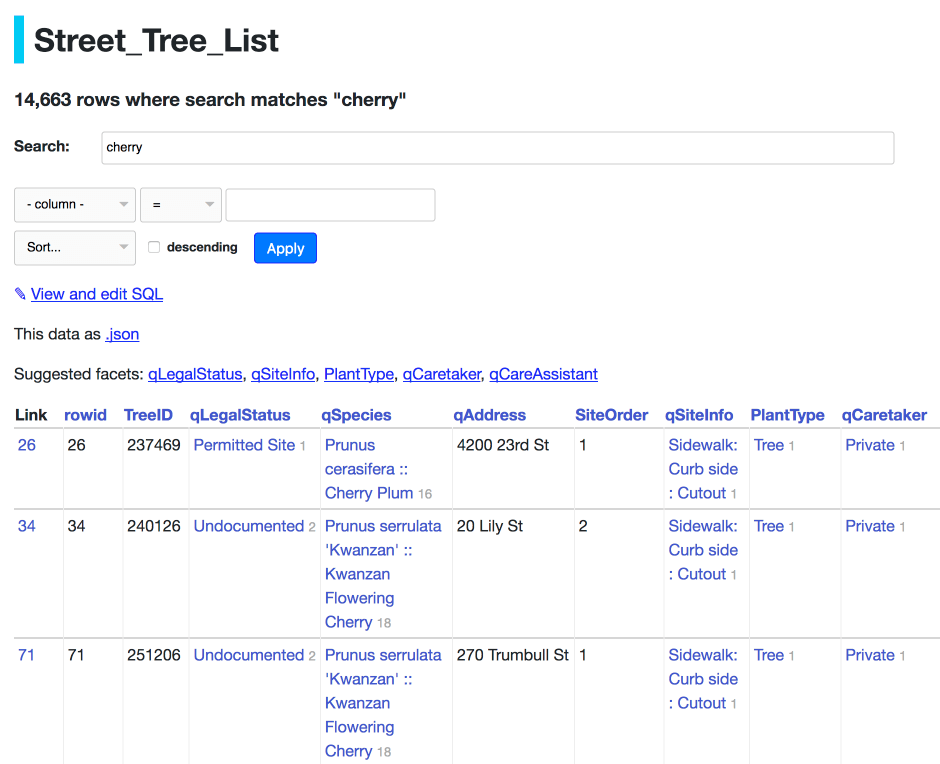Click the pencil icon beside View and edit SQL
The width and height of the screenshot is (940, 764).
20,294
